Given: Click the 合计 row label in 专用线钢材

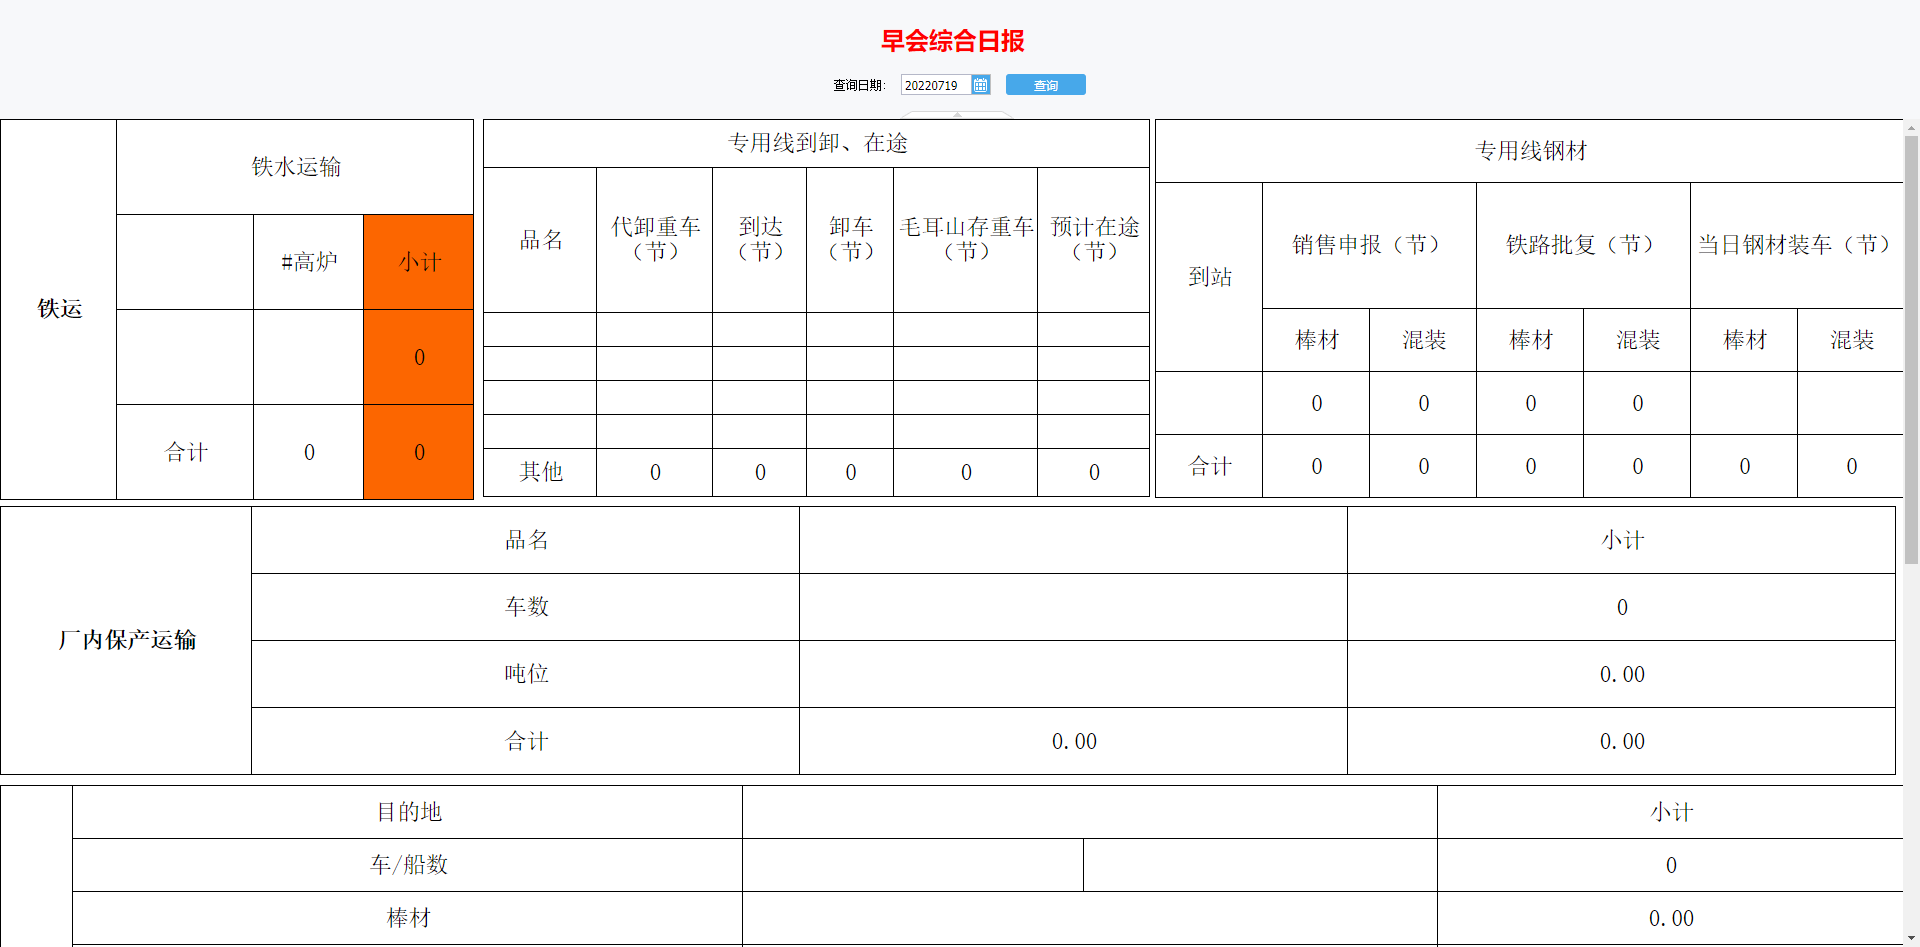Looking at the screenshot, I should (1209, 466).
